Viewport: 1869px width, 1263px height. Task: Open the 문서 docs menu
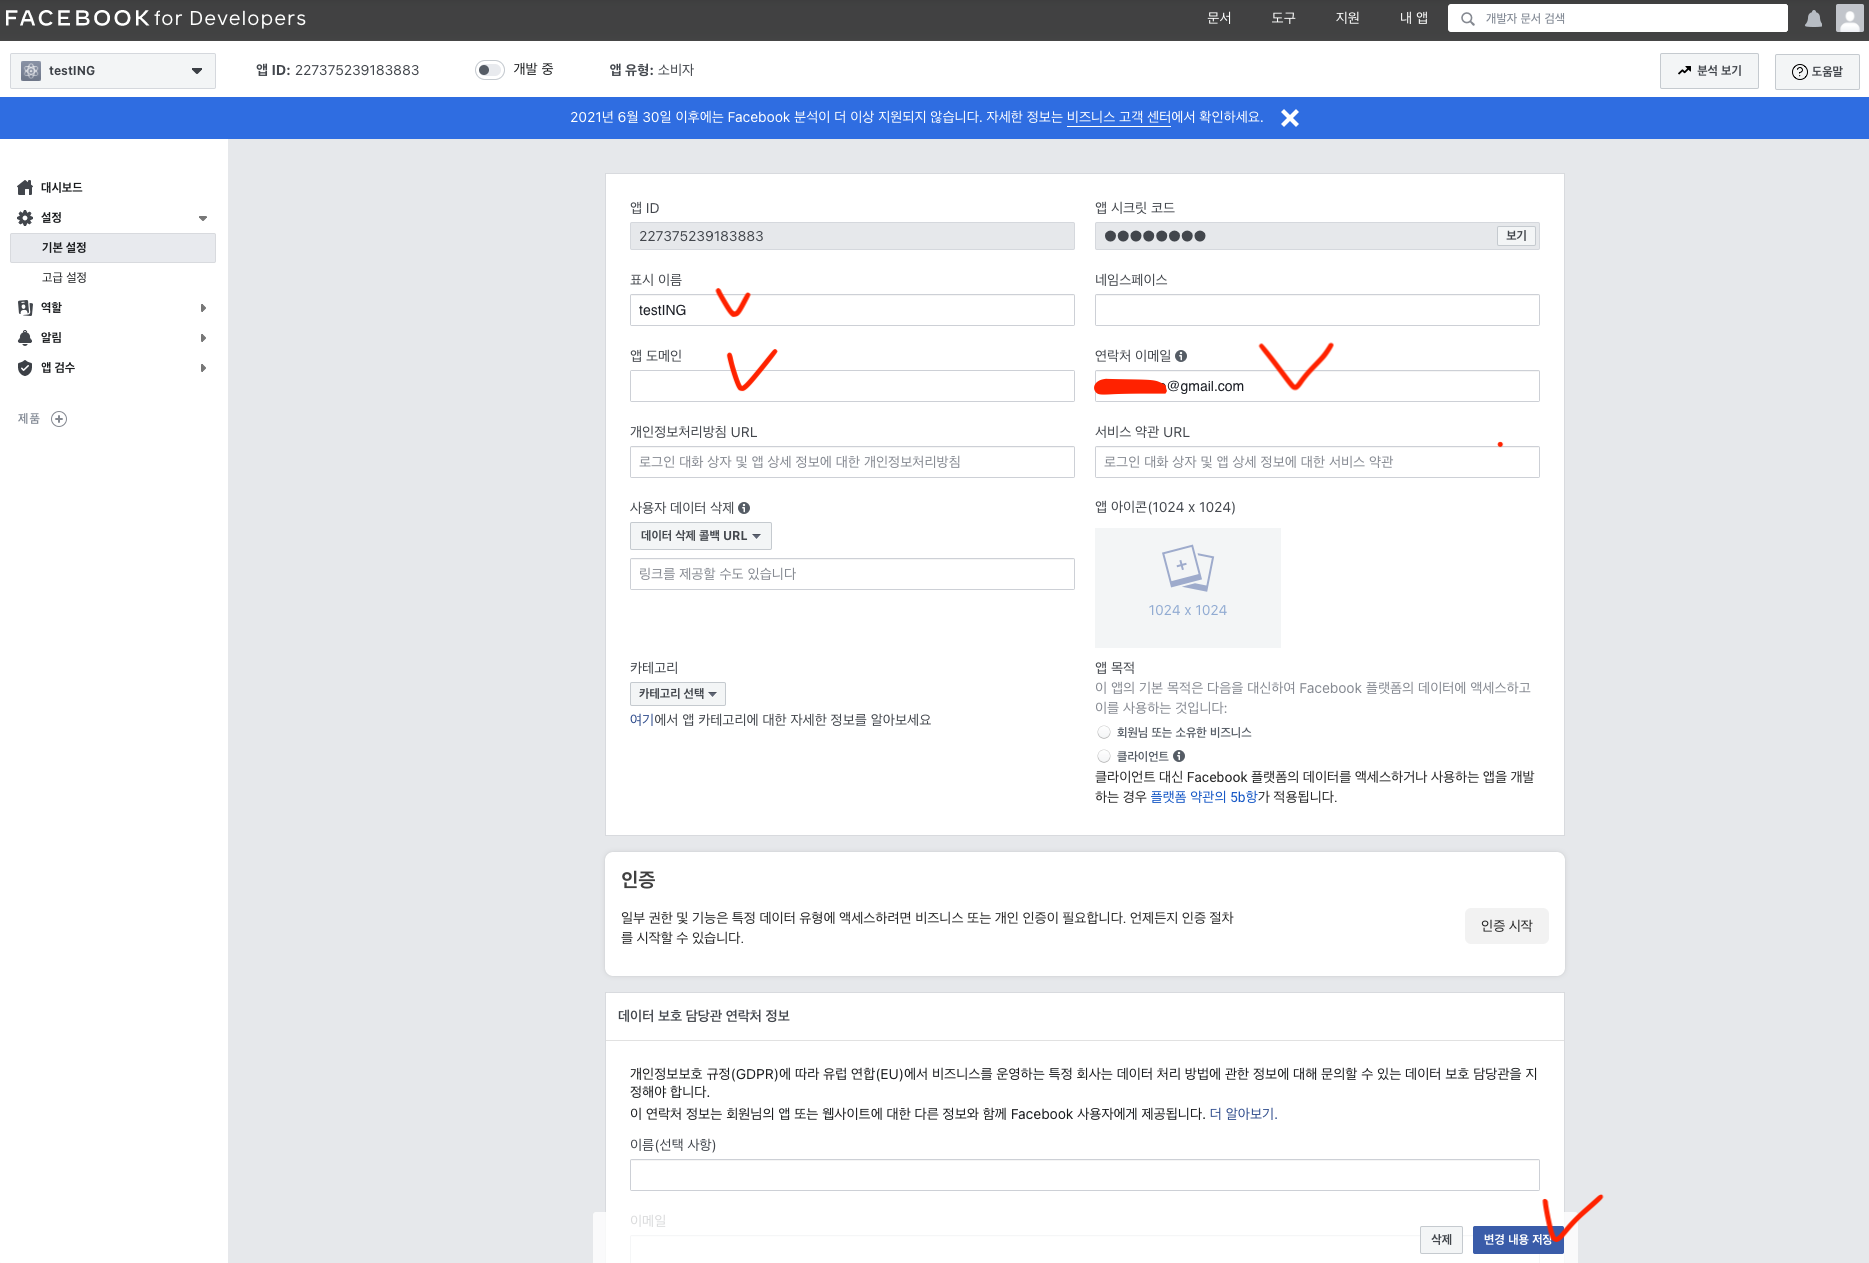click(1219, 18)
